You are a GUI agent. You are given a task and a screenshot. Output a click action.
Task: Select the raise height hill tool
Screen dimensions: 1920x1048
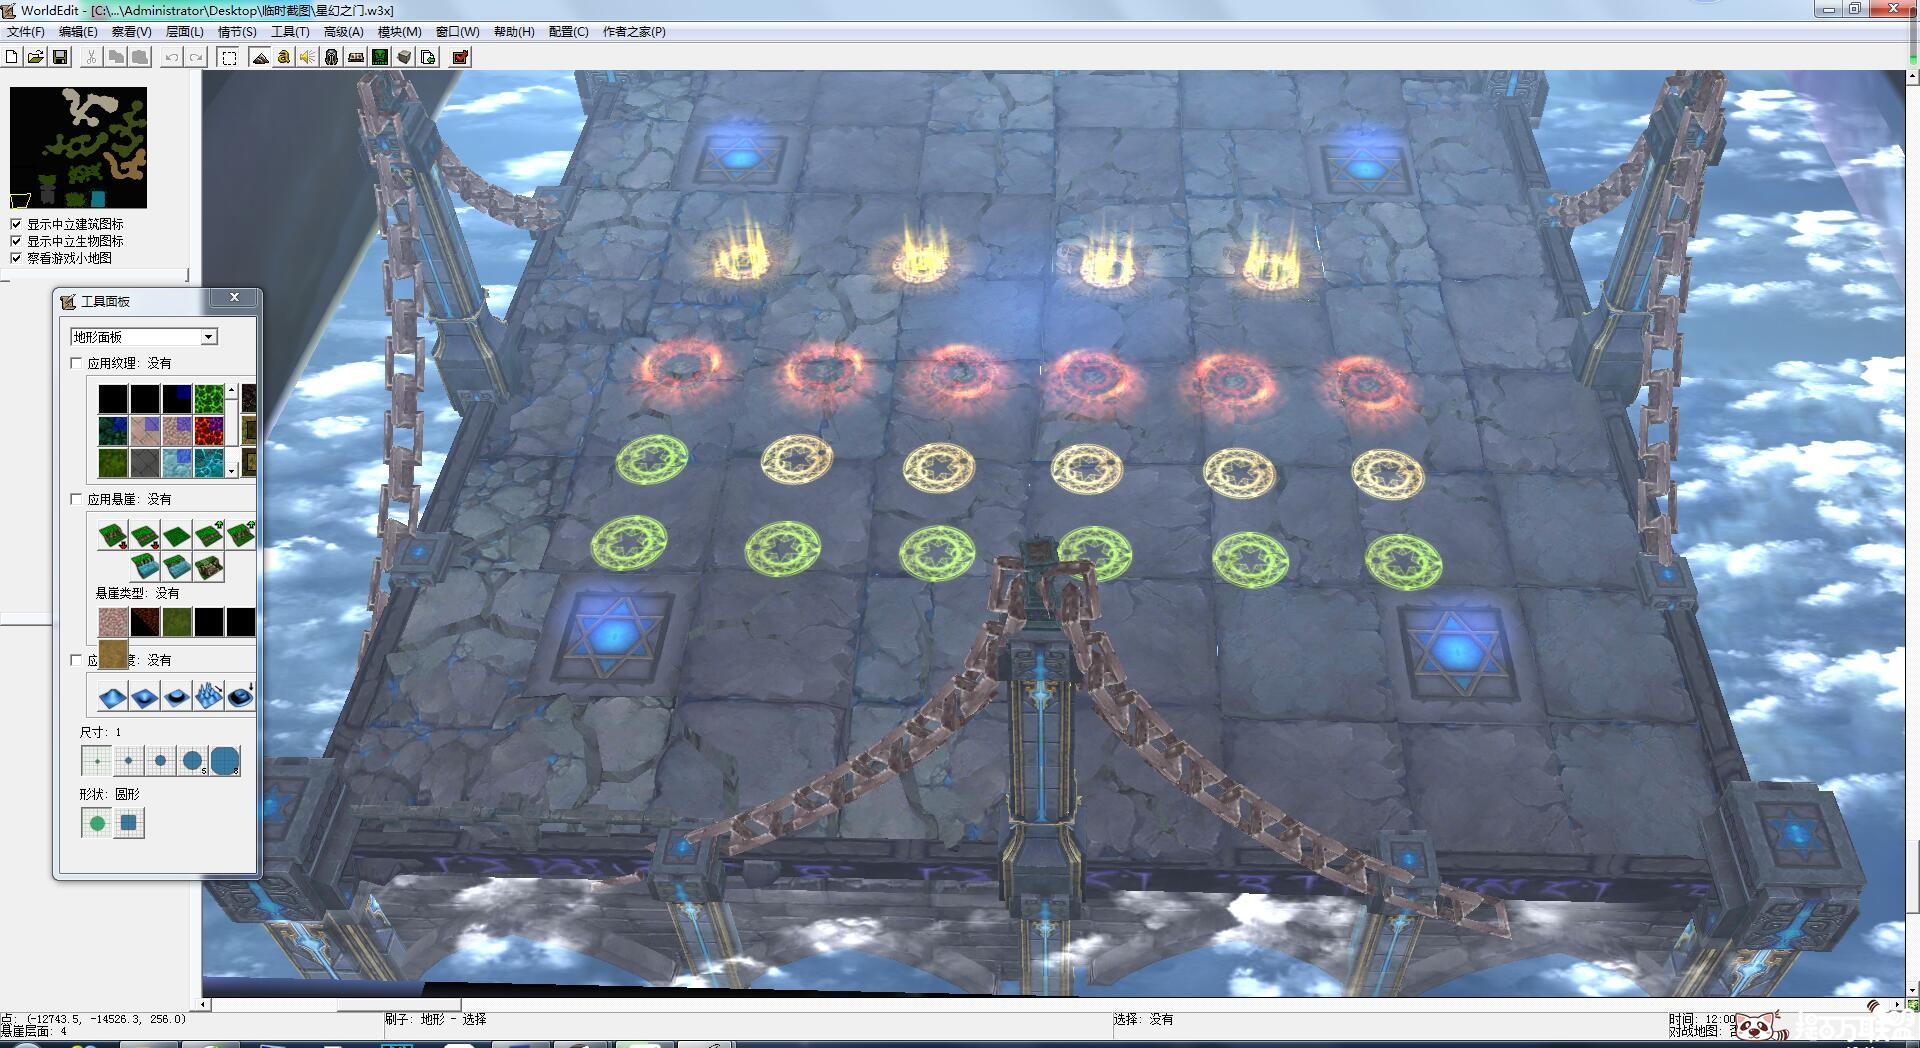pyautogui.click(x=113, y=696)
